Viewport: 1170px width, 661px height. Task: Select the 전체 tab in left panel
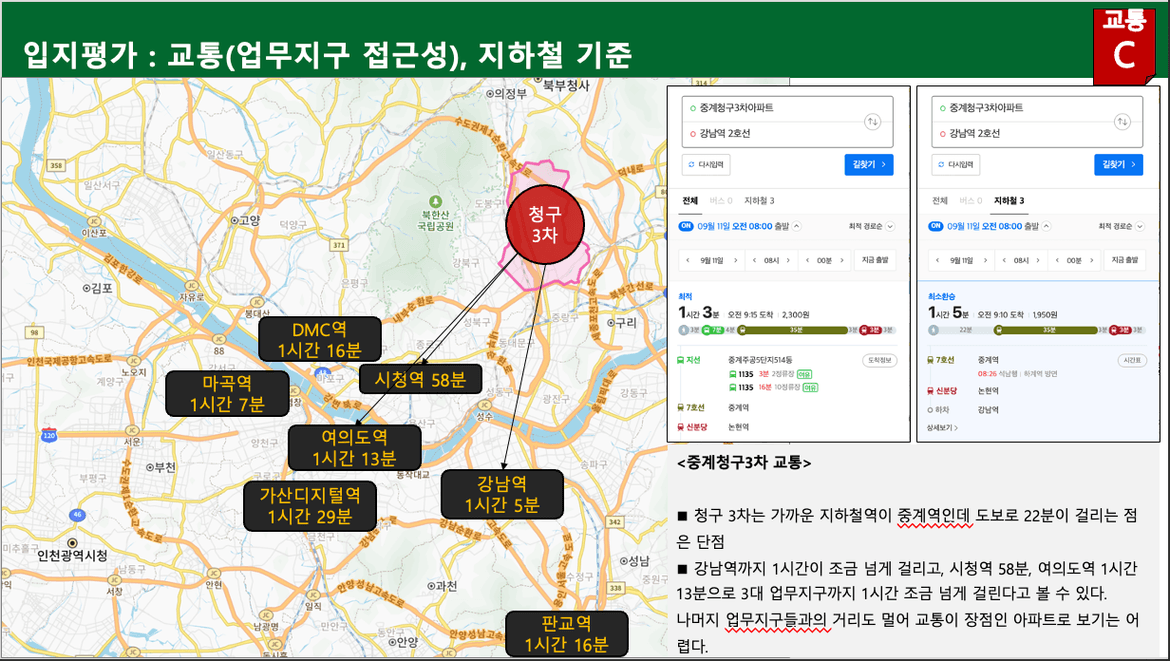pos(690,201)
